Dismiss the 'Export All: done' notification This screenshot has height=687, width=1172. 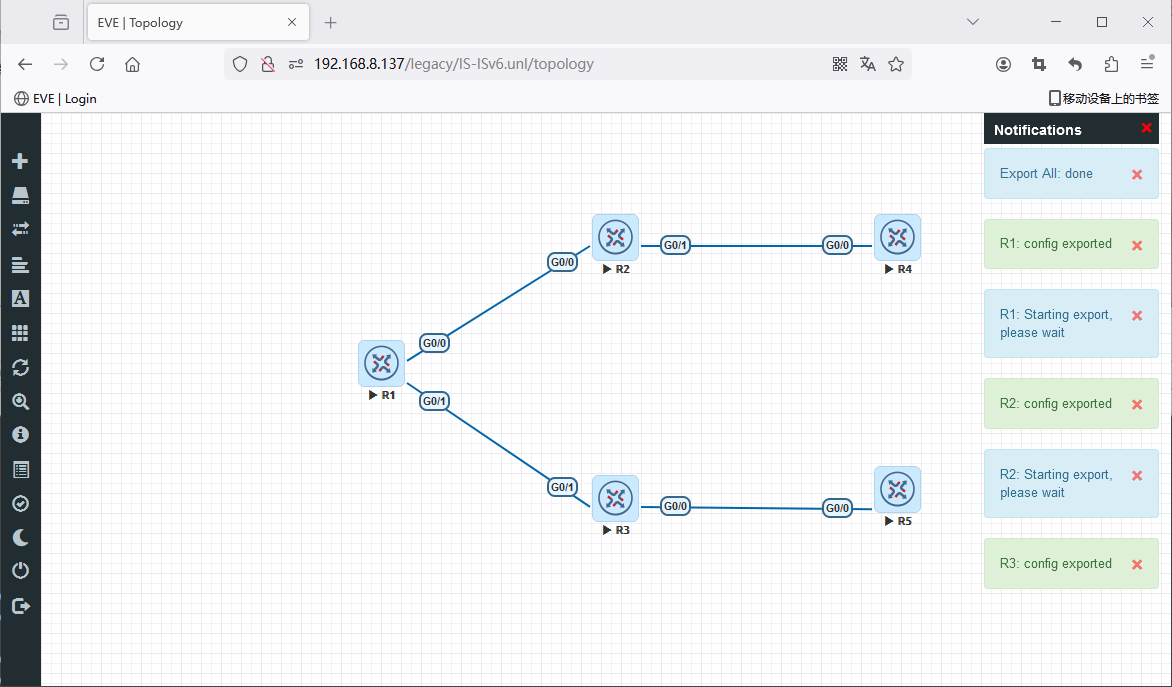pyautogui.click(x=1136, y=174)
